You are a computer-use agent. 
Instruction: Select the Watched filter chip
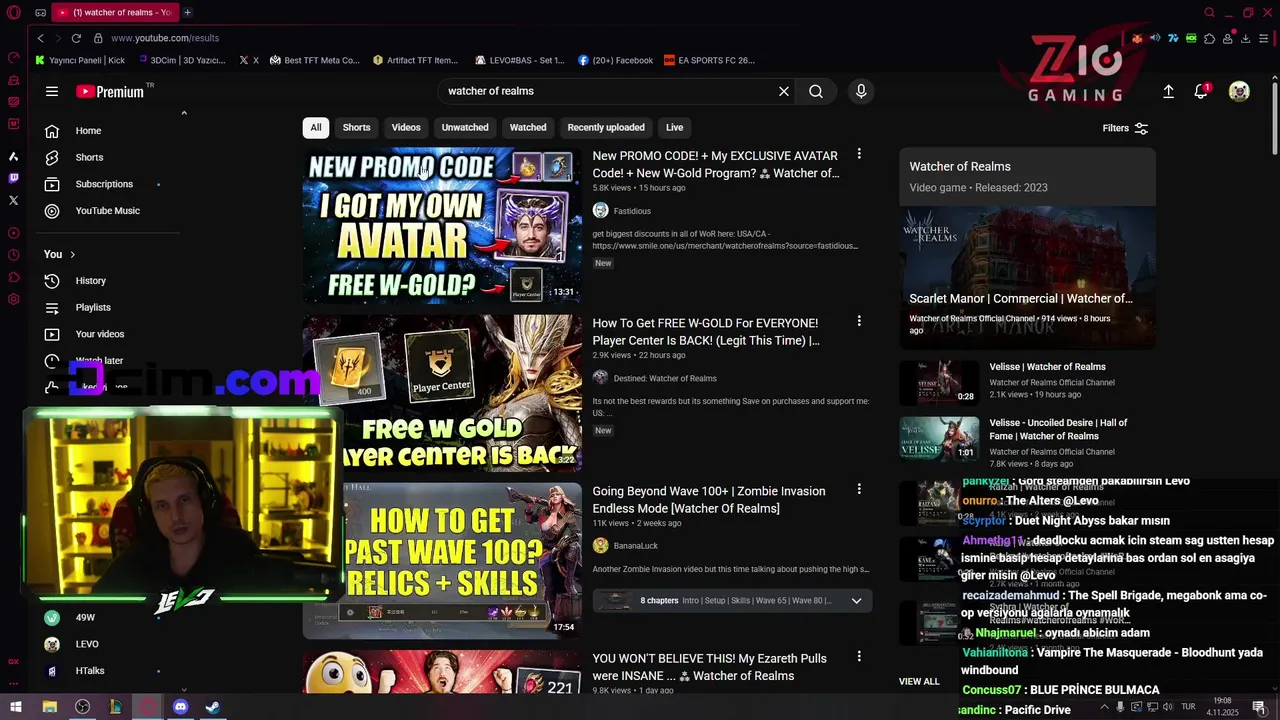[x=528, y=127]
